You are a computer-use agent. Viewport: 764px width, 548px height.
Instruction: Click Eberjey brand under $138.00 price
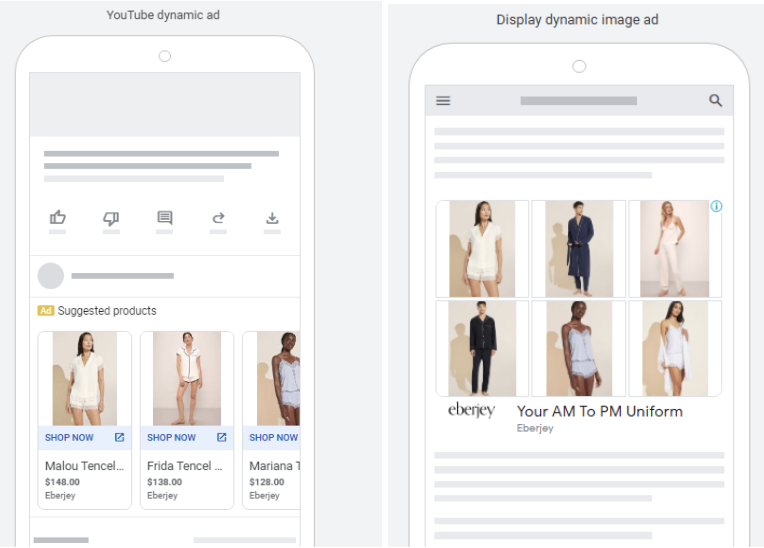(163, 495)
